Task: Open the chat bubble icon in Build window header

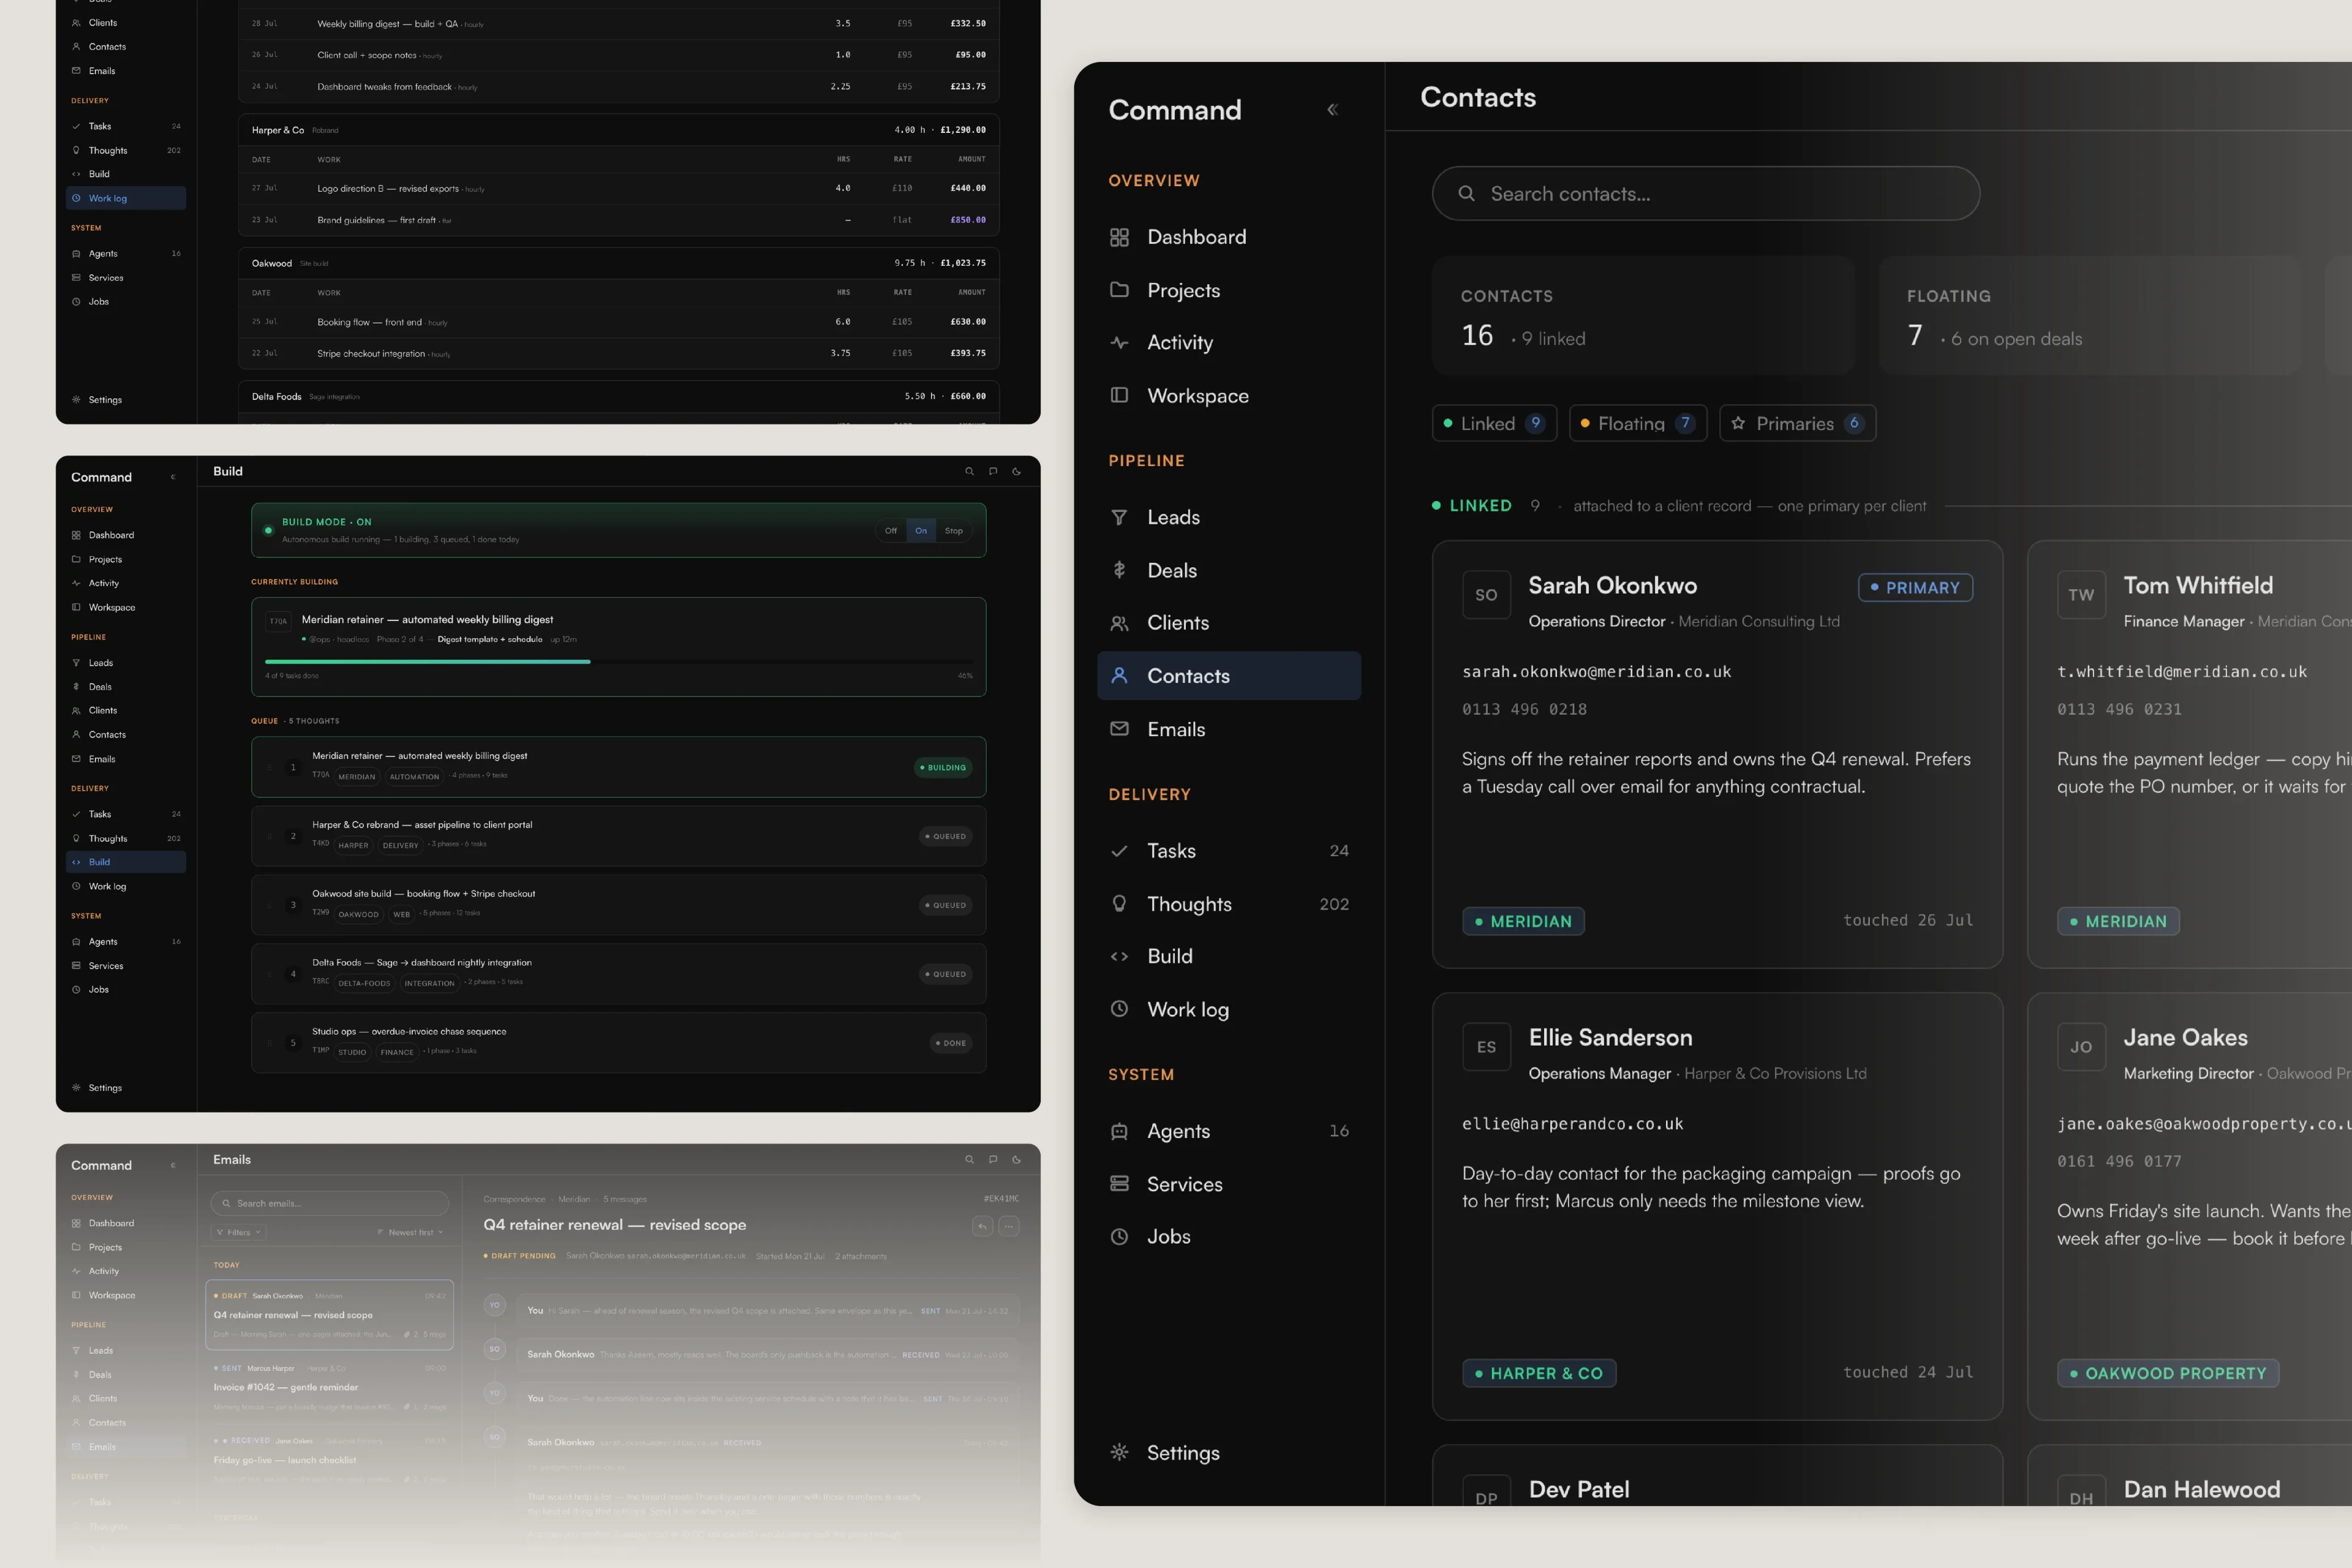Action: click(993, 471)
